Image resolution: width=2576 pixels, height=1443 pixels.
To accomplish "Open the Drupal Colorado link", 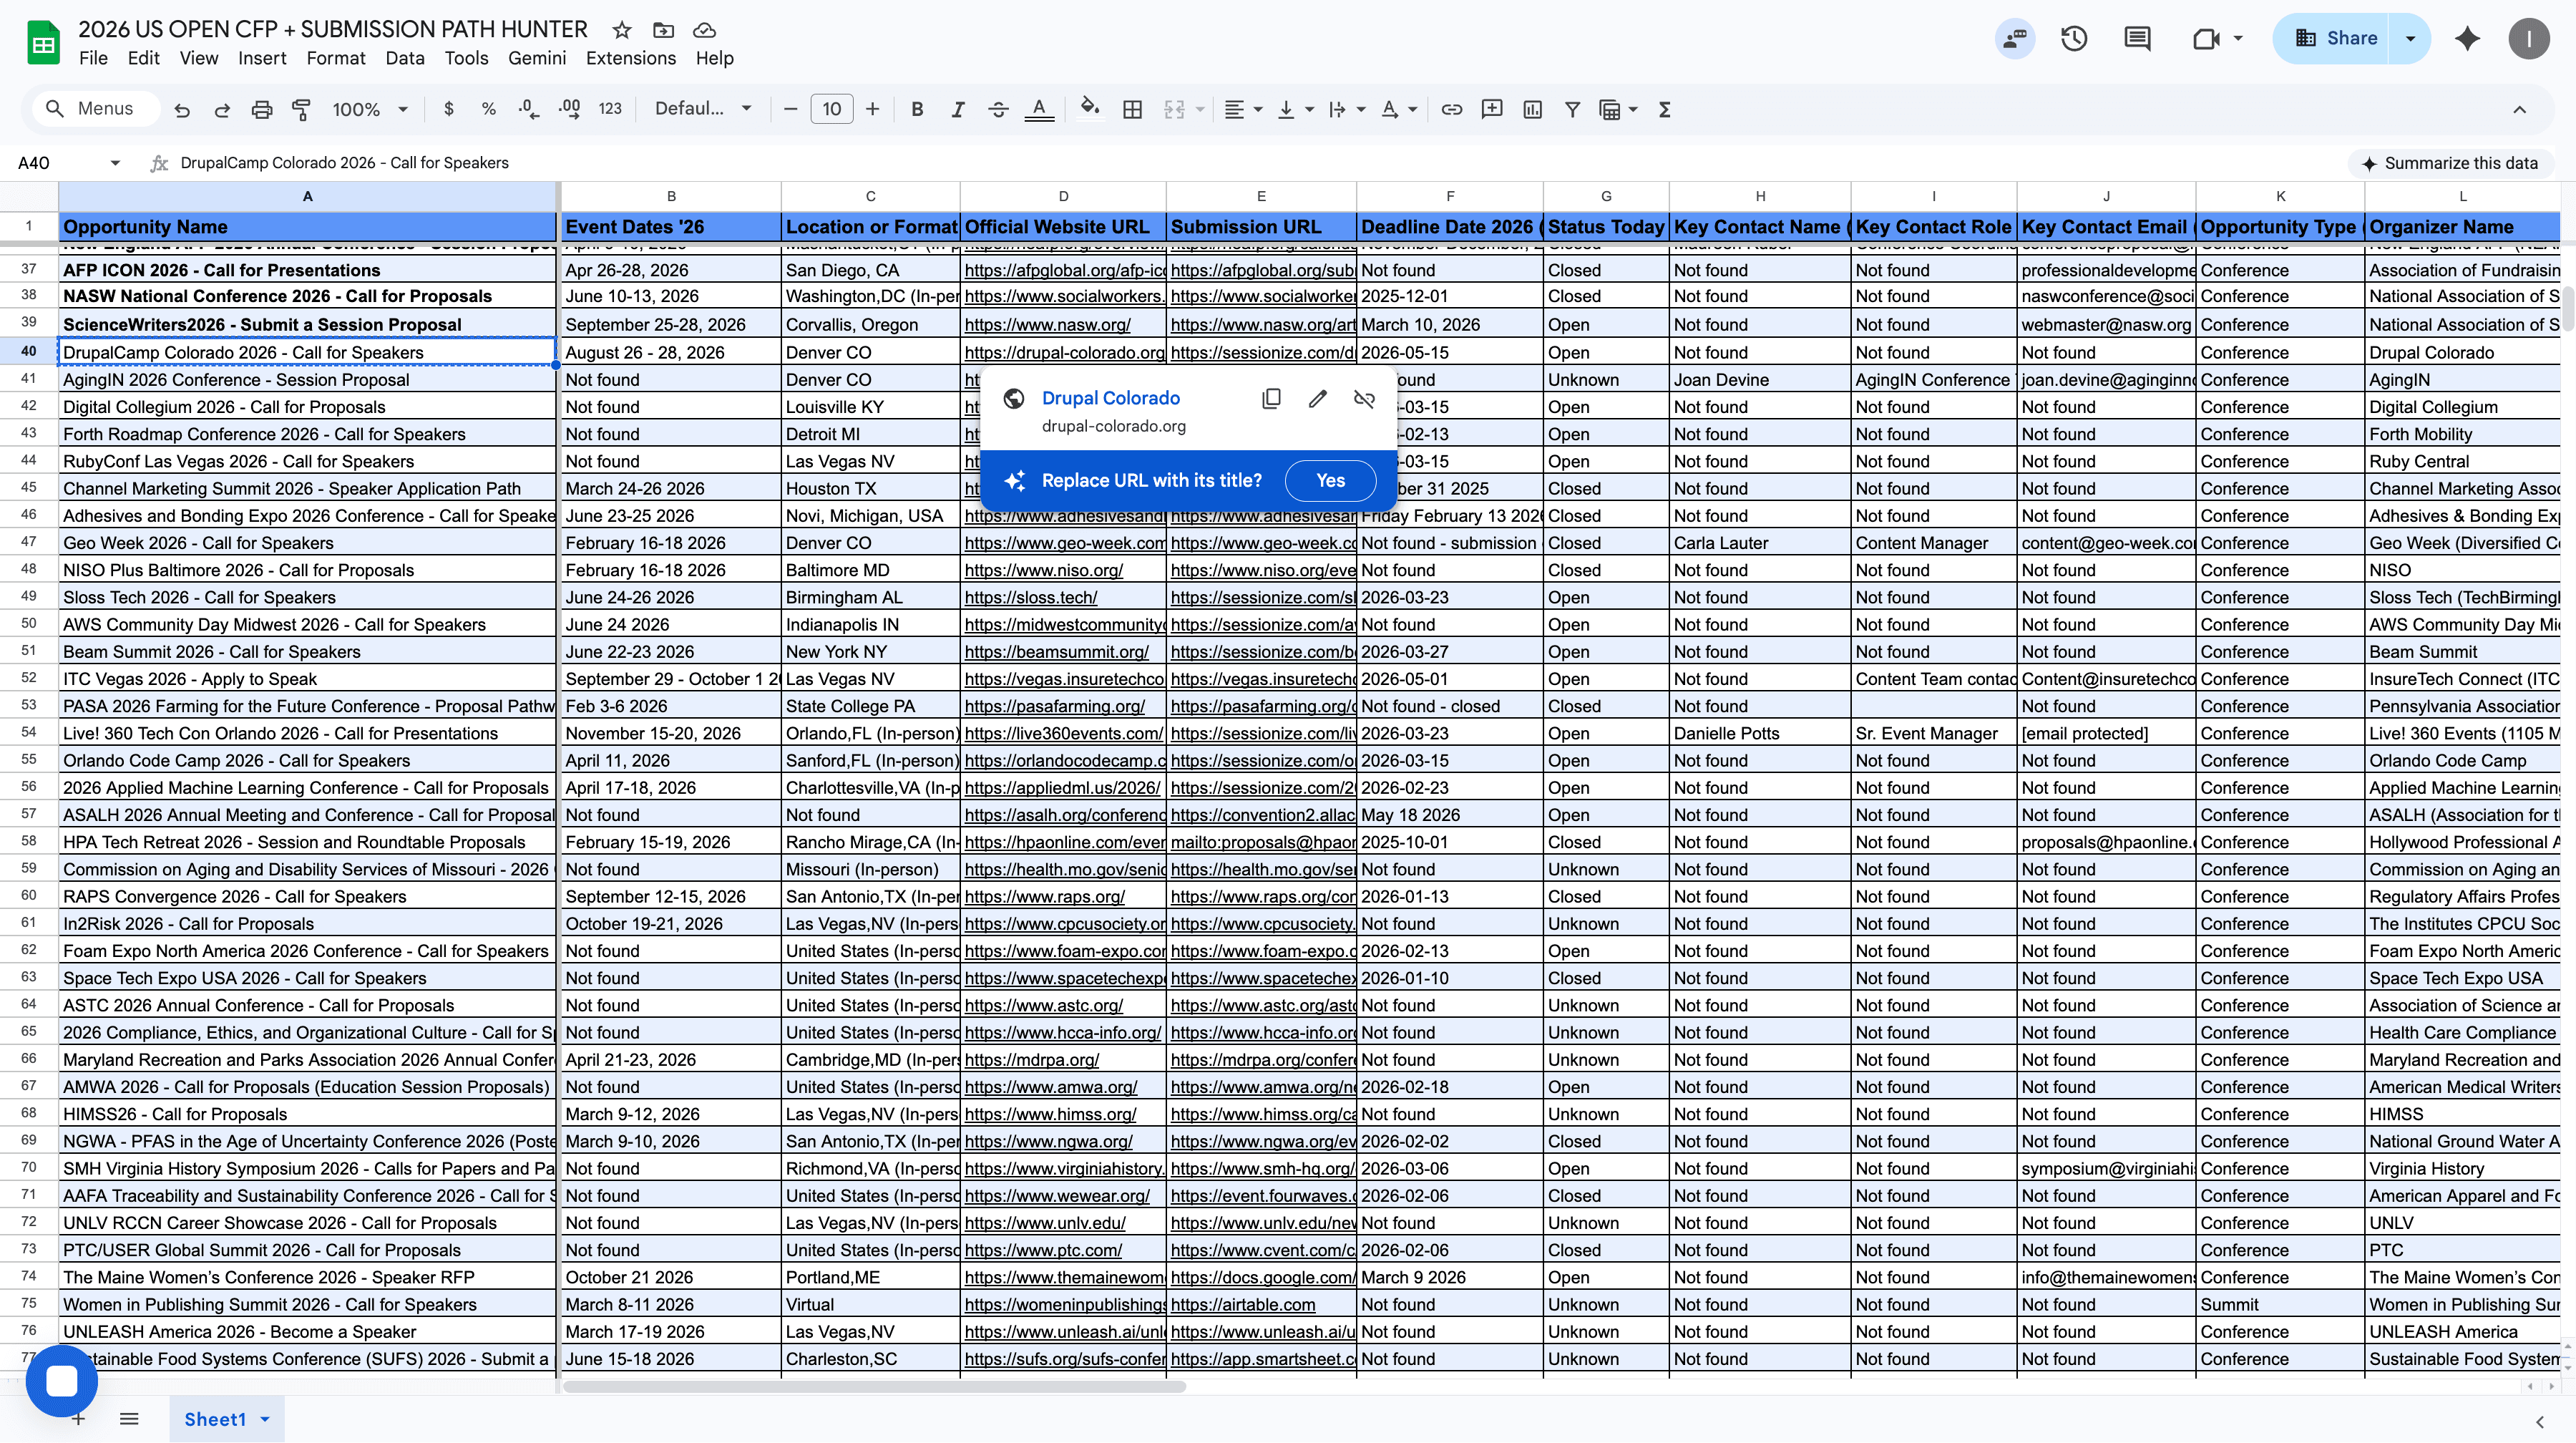I will coord(1110,398).
